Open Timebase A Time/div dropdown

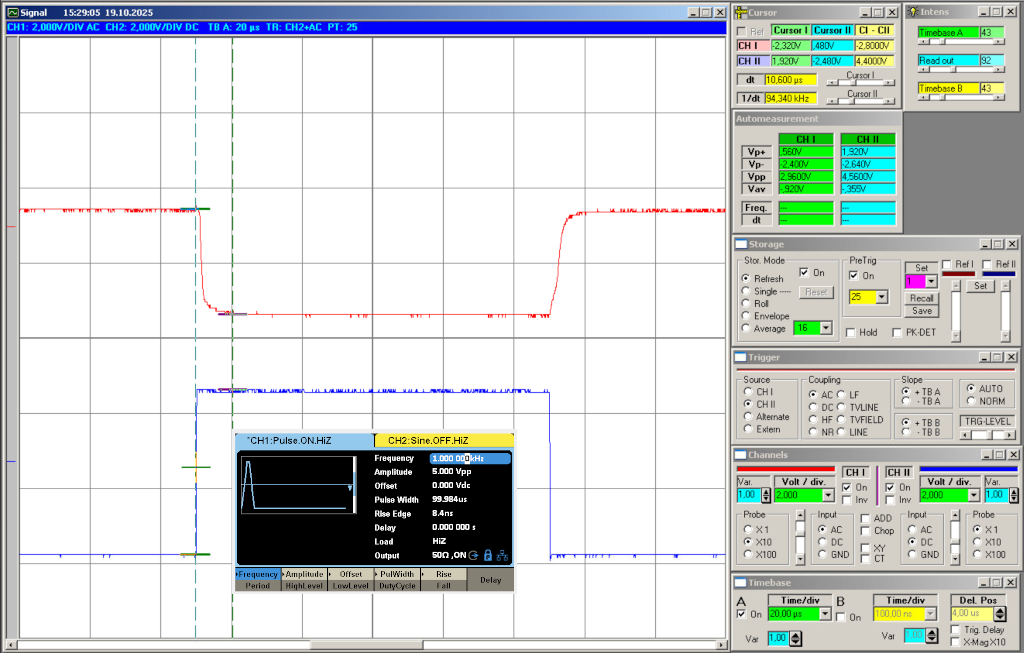(x=827, y=614)
